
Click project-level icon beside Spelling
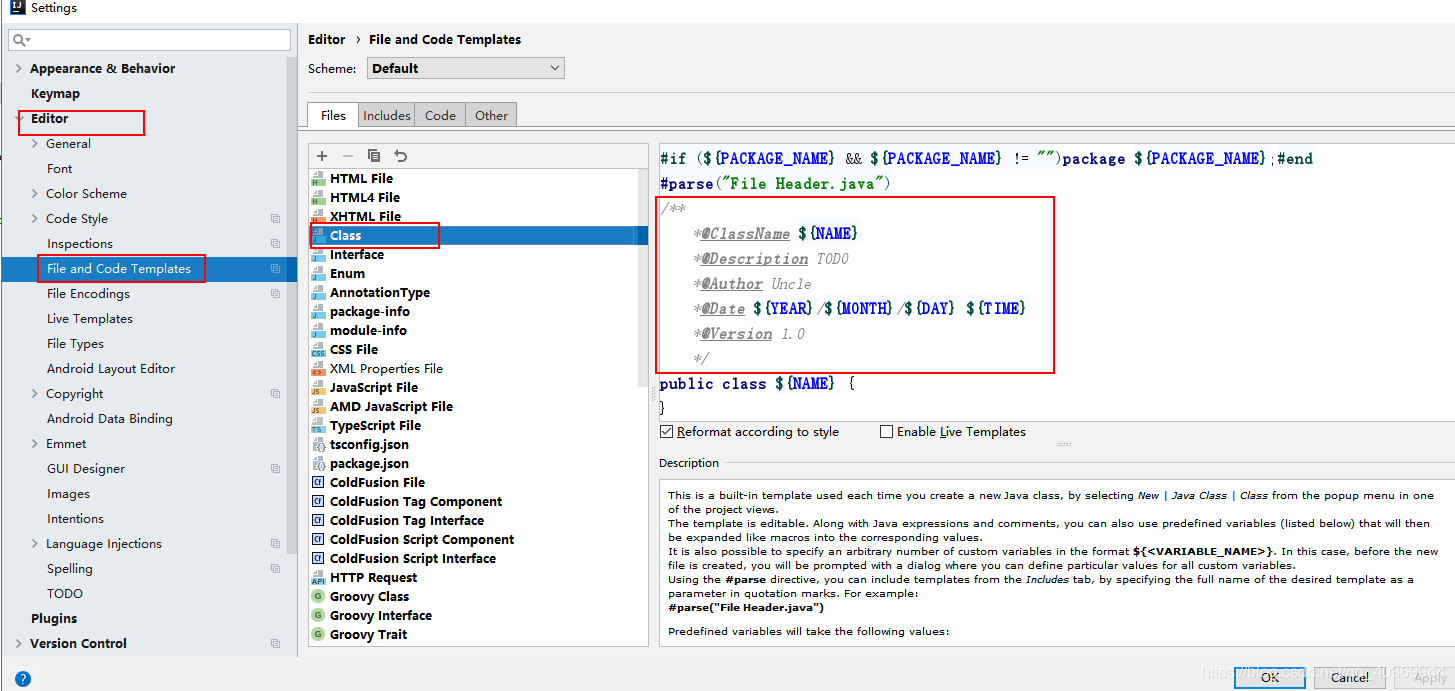tap(276, 569)
